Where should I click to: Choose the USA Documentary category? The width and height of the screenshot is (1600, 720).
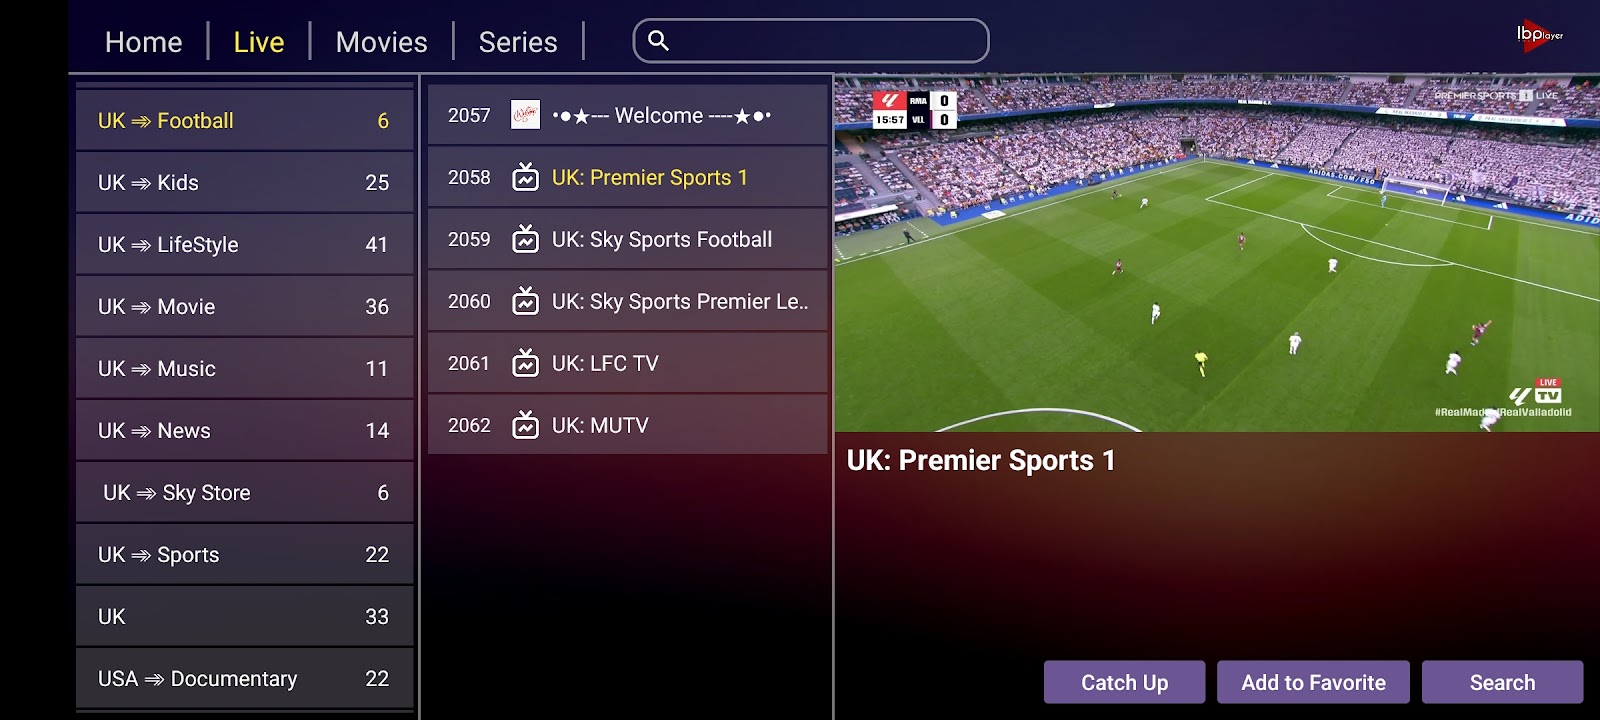pyautogui.click(x=245, y=679)
